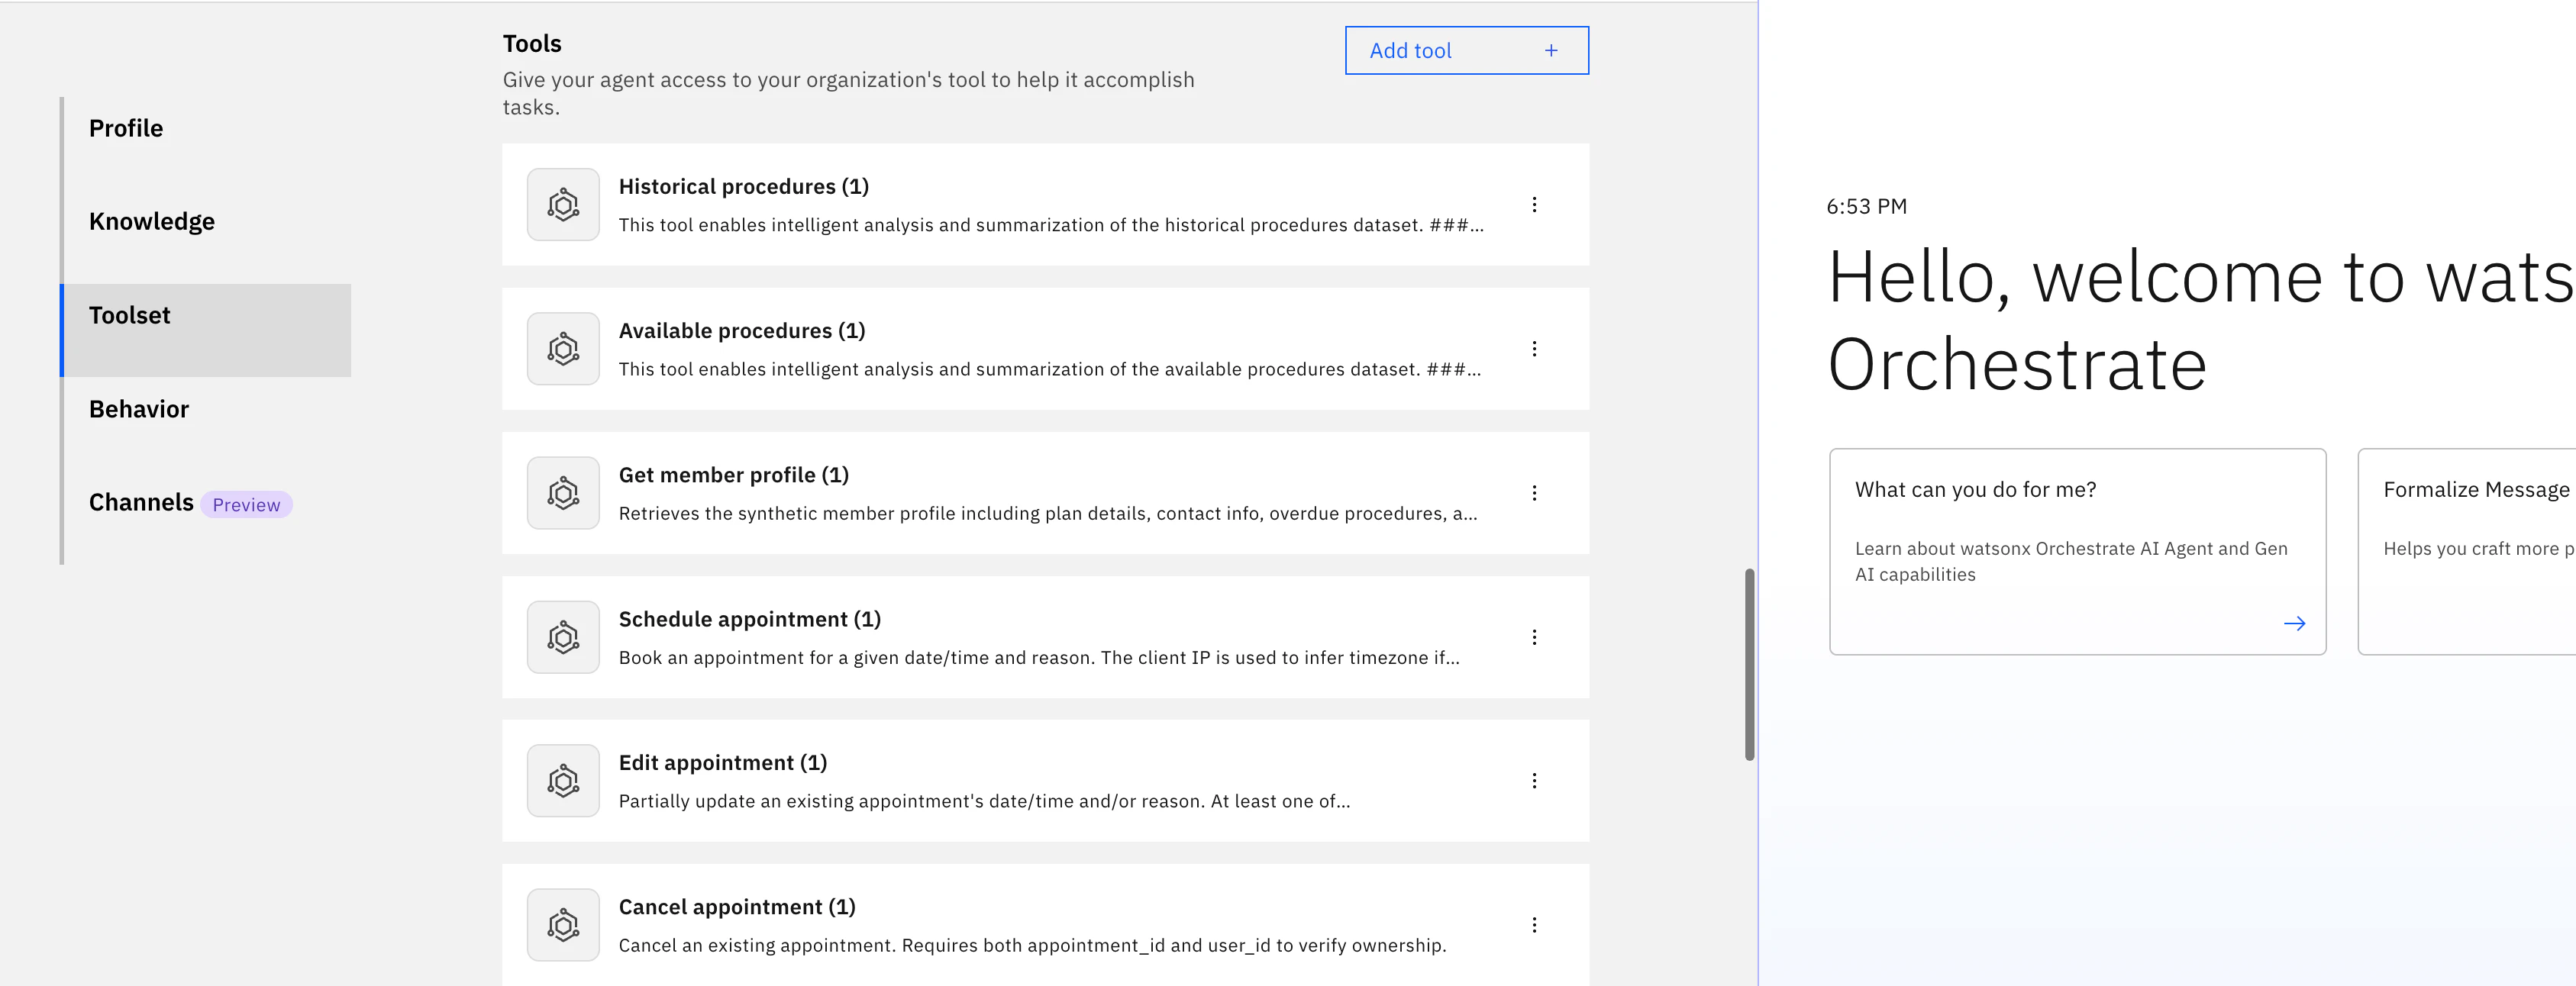2576x986 pixels.
Task: Click the Available procedures tool icon
Action: 563,349
